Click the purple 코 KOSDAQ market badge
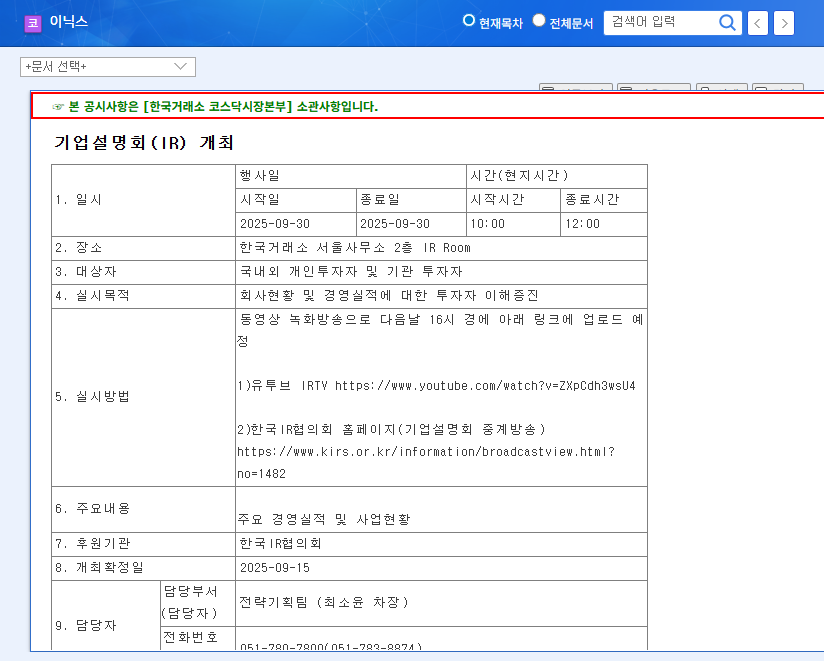The width and height of the screenshot is (824, 661). point(33,23)
